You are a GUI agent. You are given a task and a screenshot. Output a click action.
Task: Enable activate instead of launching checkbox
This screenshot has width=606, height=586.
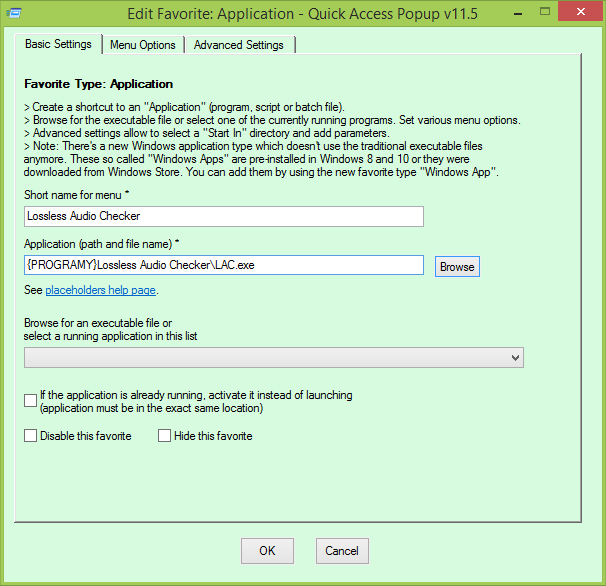coord(31,400)
